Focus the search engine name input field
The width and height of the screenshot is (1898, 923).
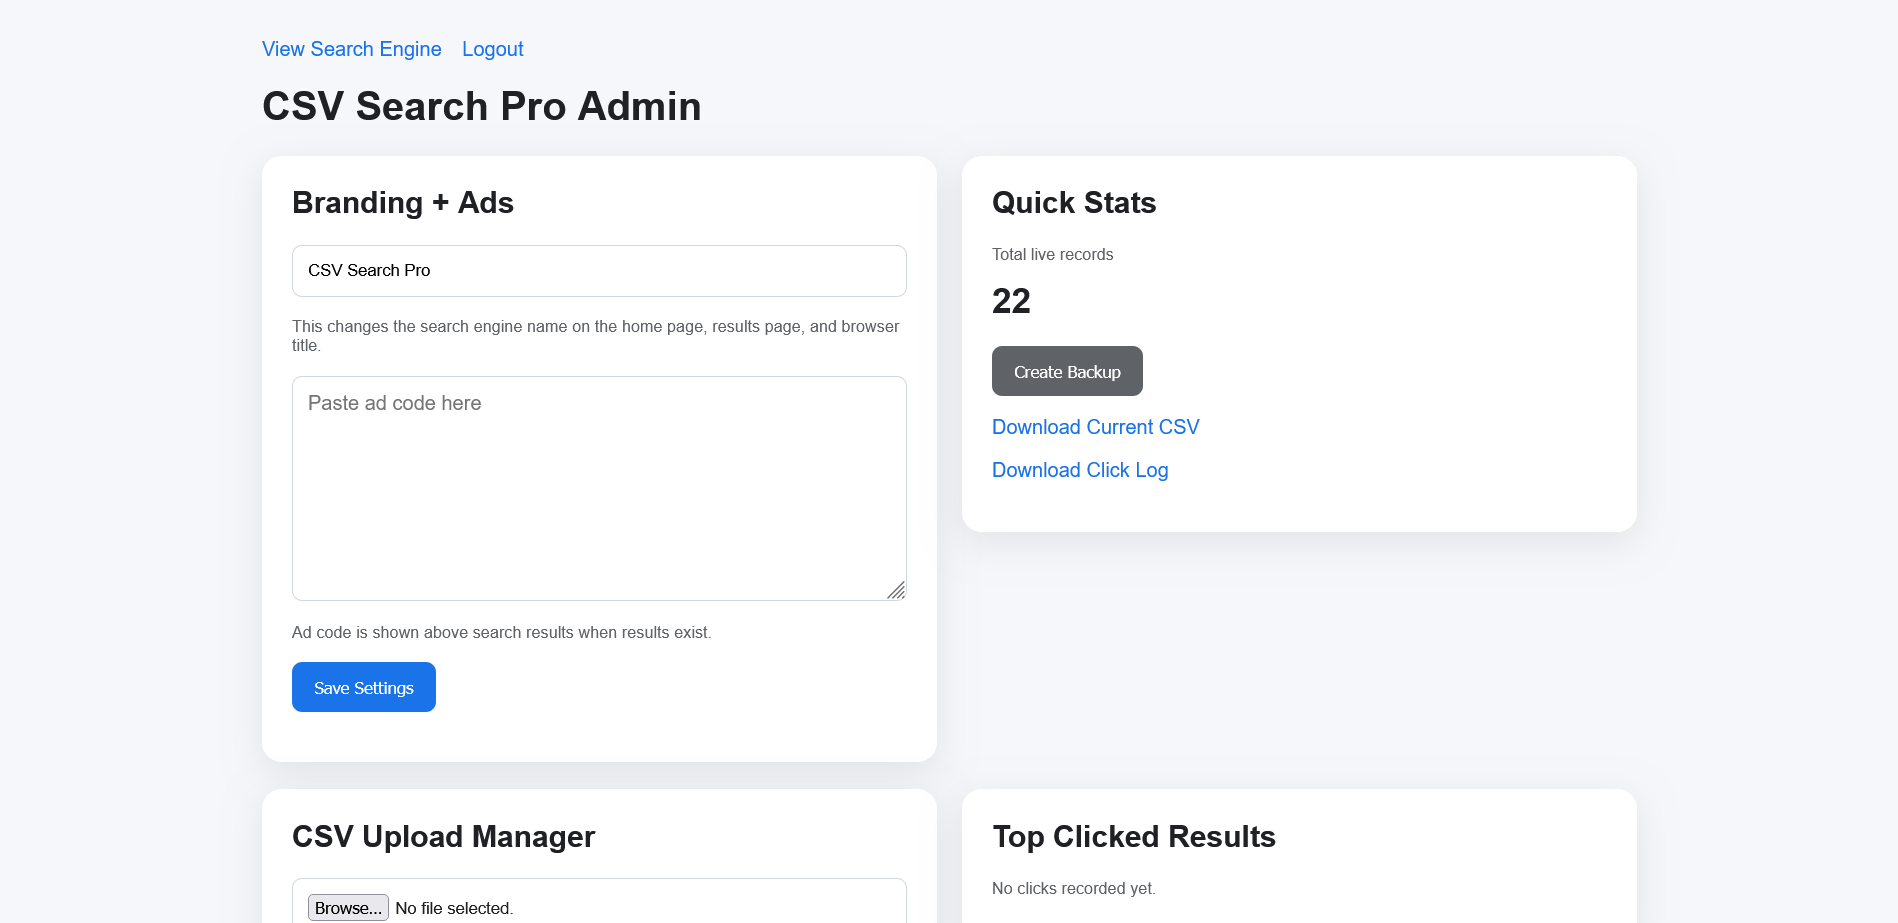(599, 271)
